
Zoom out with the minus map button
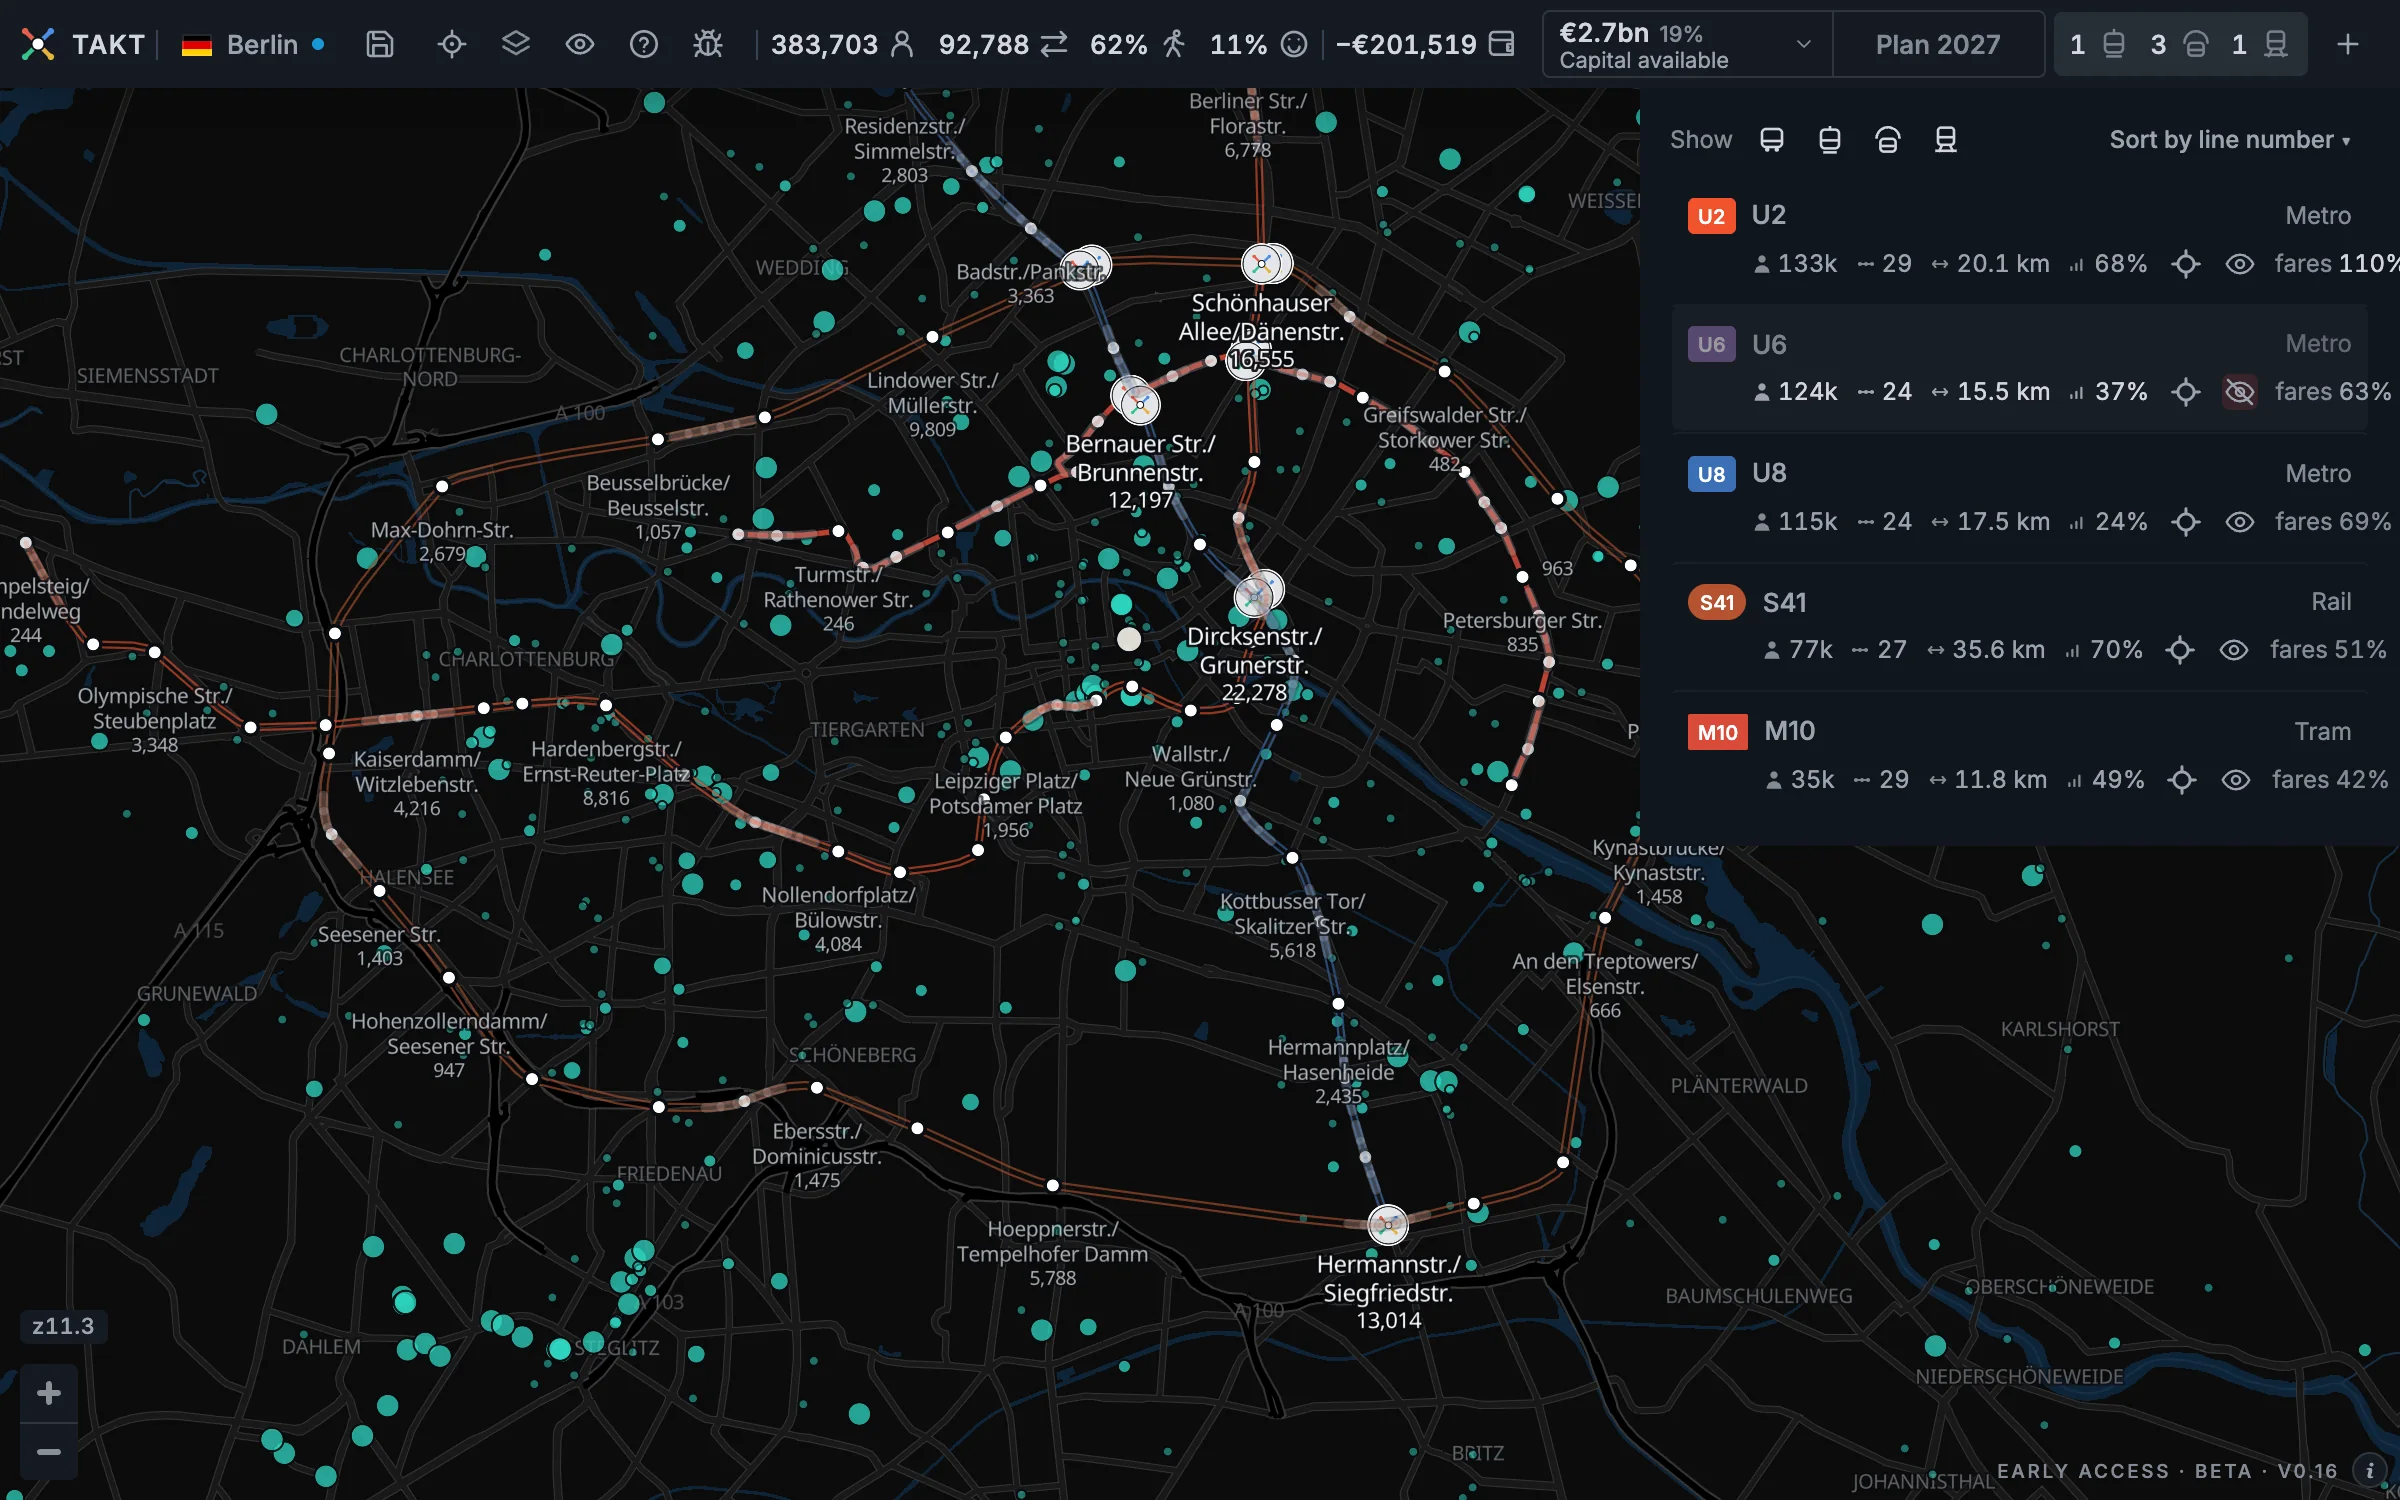click(49, 1452)
